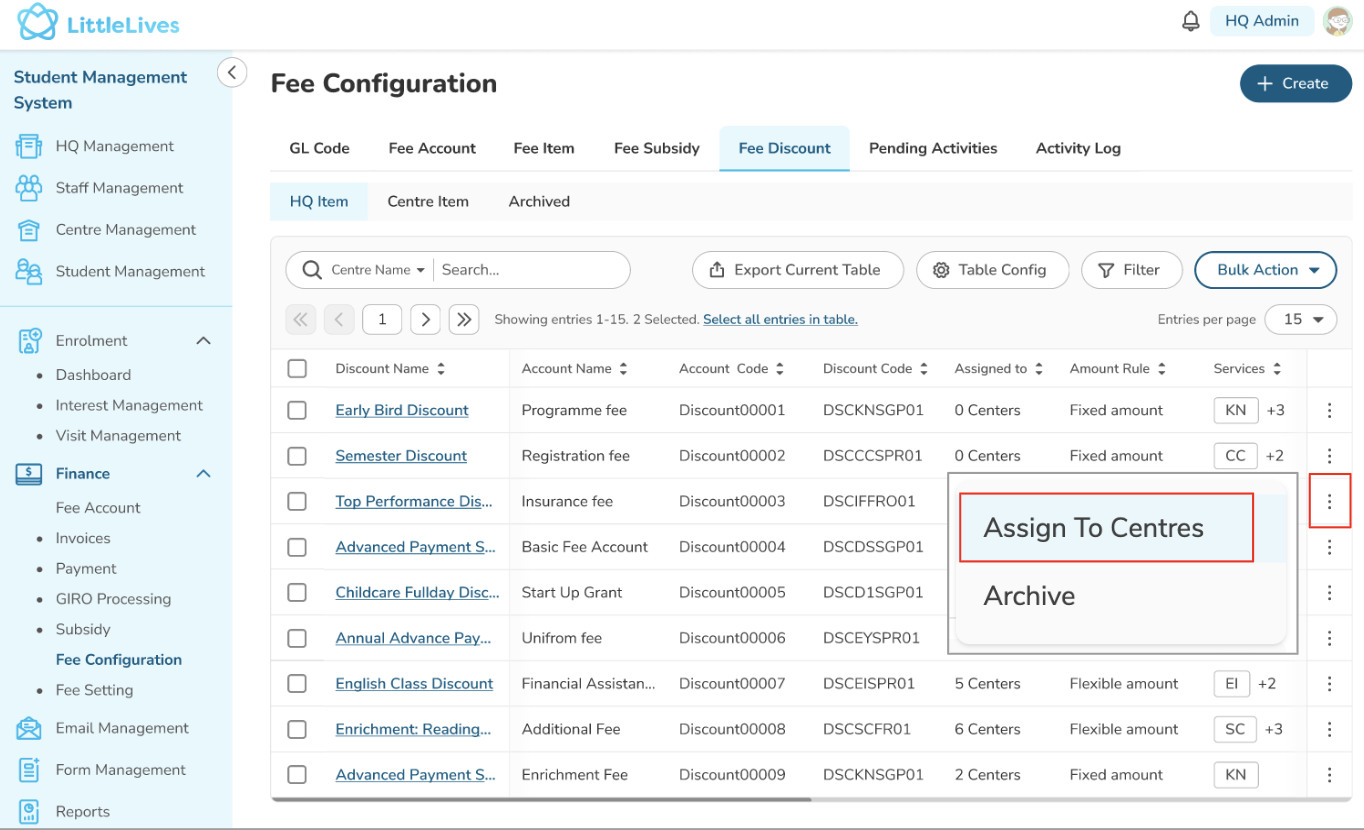Image resolution: width=1364 pixels, height=830 pixels.
Task: Select the English Class Discount row checkbox
Action: 297,684
